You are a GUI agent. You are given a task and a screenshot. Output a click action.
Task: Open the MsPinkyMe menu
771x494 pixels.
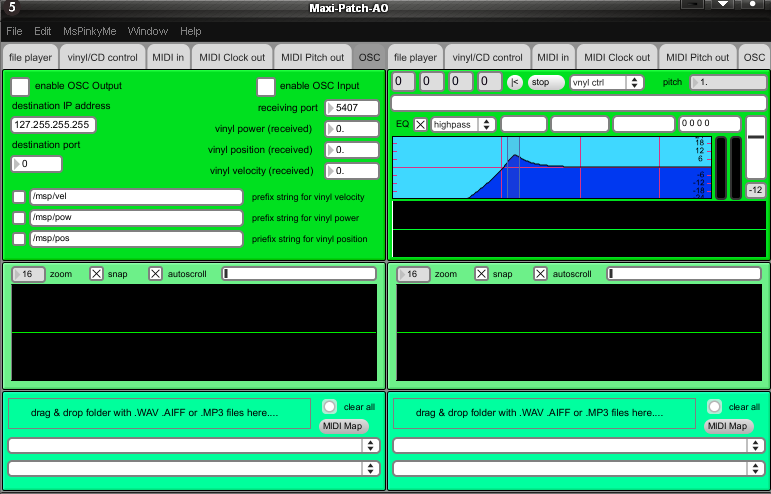point(90,32)
